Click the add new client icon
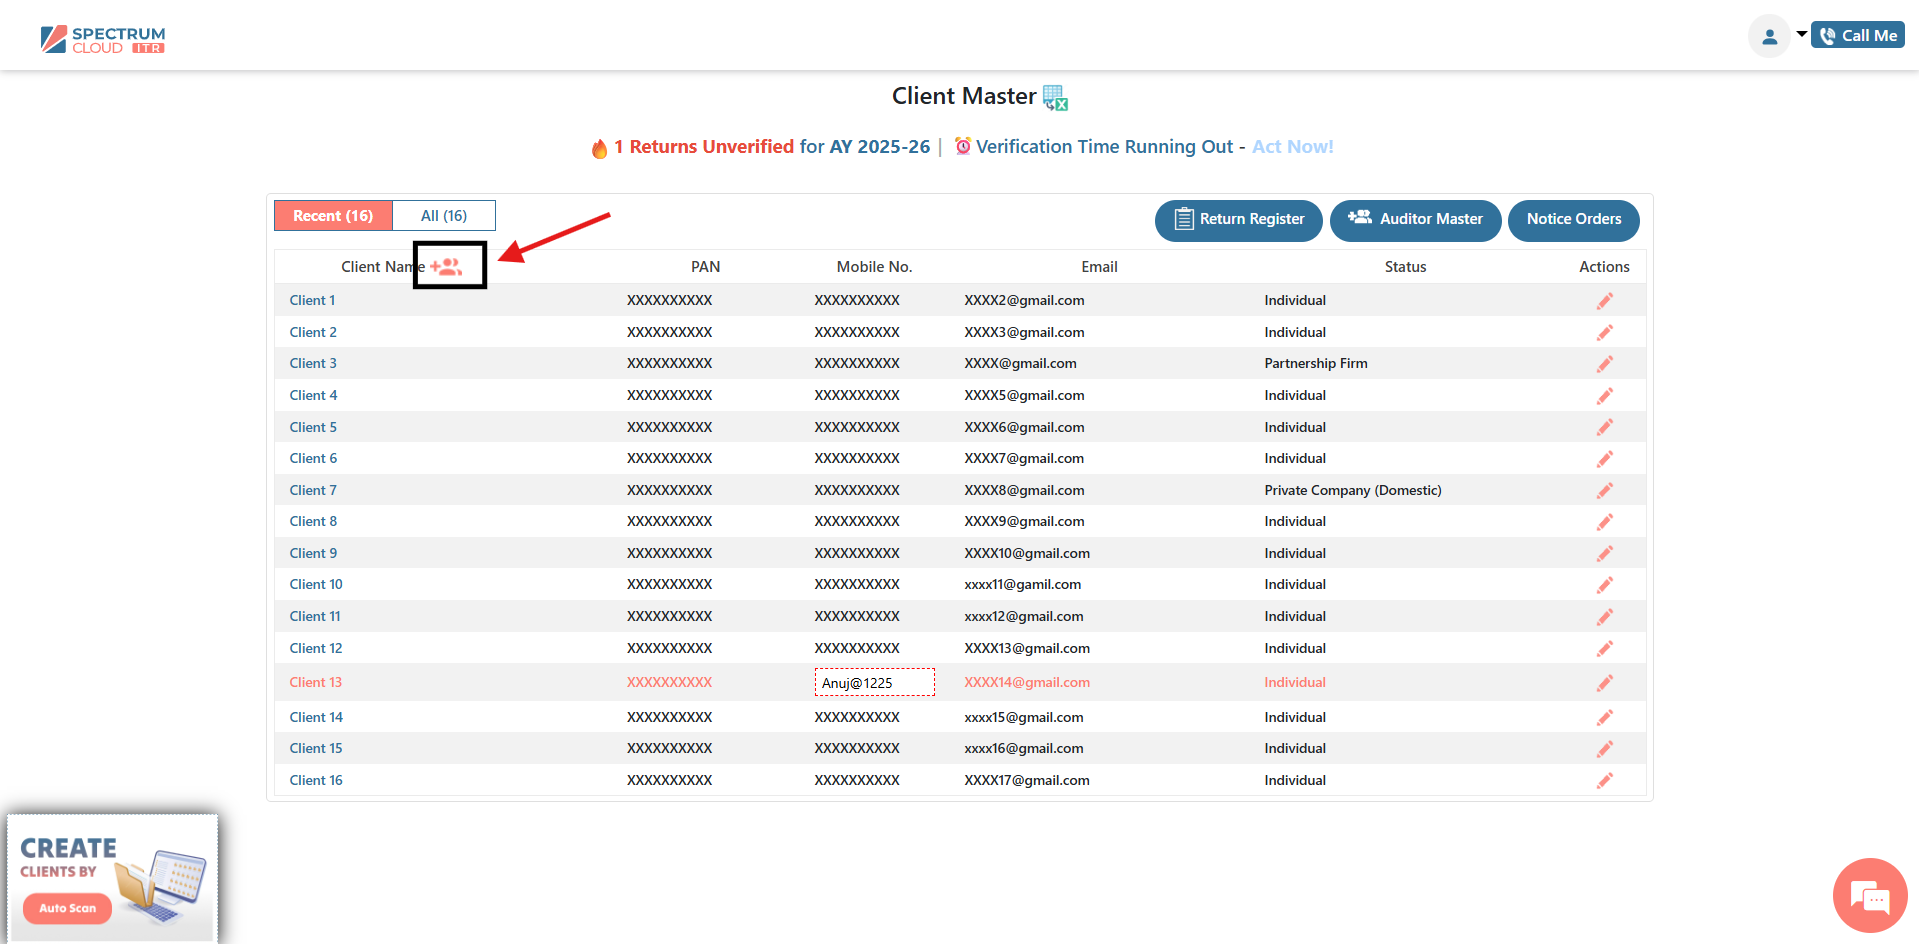This screenshot has width=1919, height=944. (446, 267)
